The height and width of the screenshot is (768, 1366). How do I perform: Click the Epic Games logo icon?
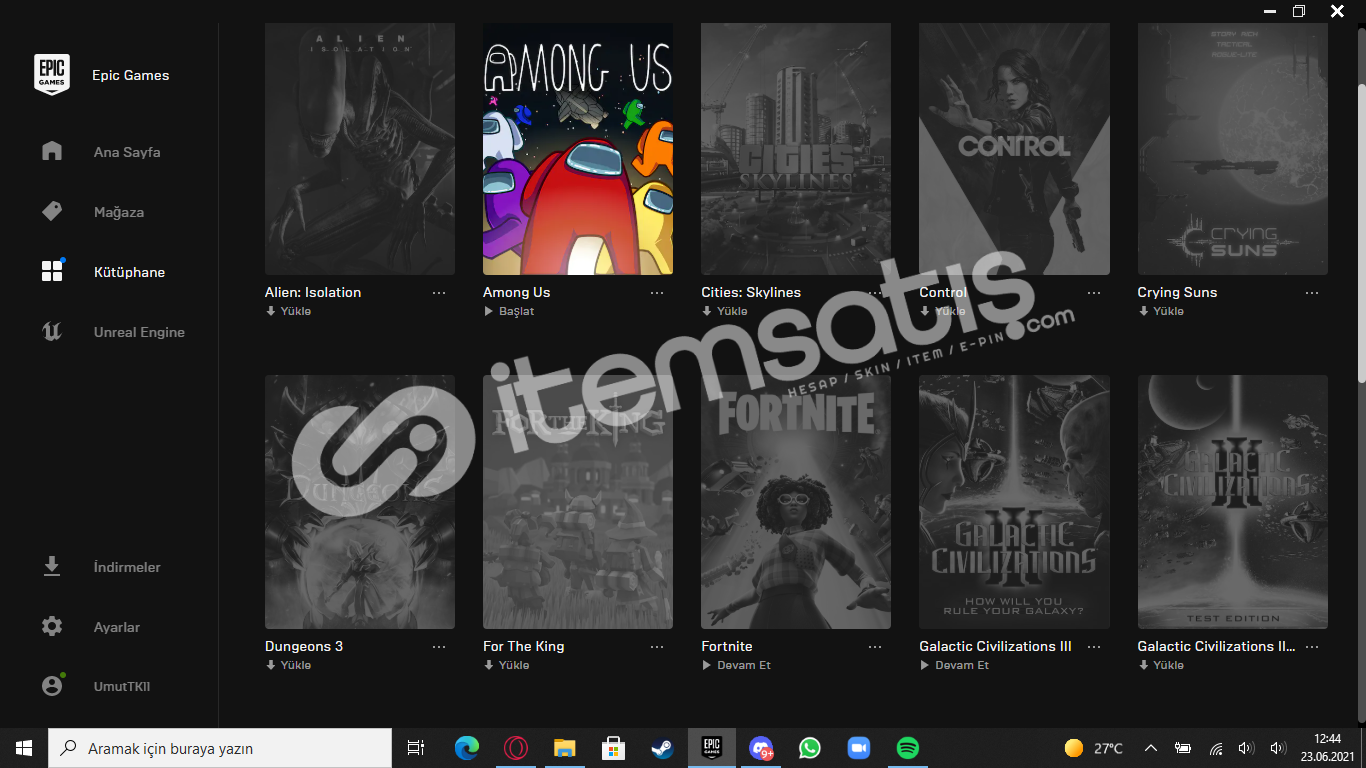[52, 74]
